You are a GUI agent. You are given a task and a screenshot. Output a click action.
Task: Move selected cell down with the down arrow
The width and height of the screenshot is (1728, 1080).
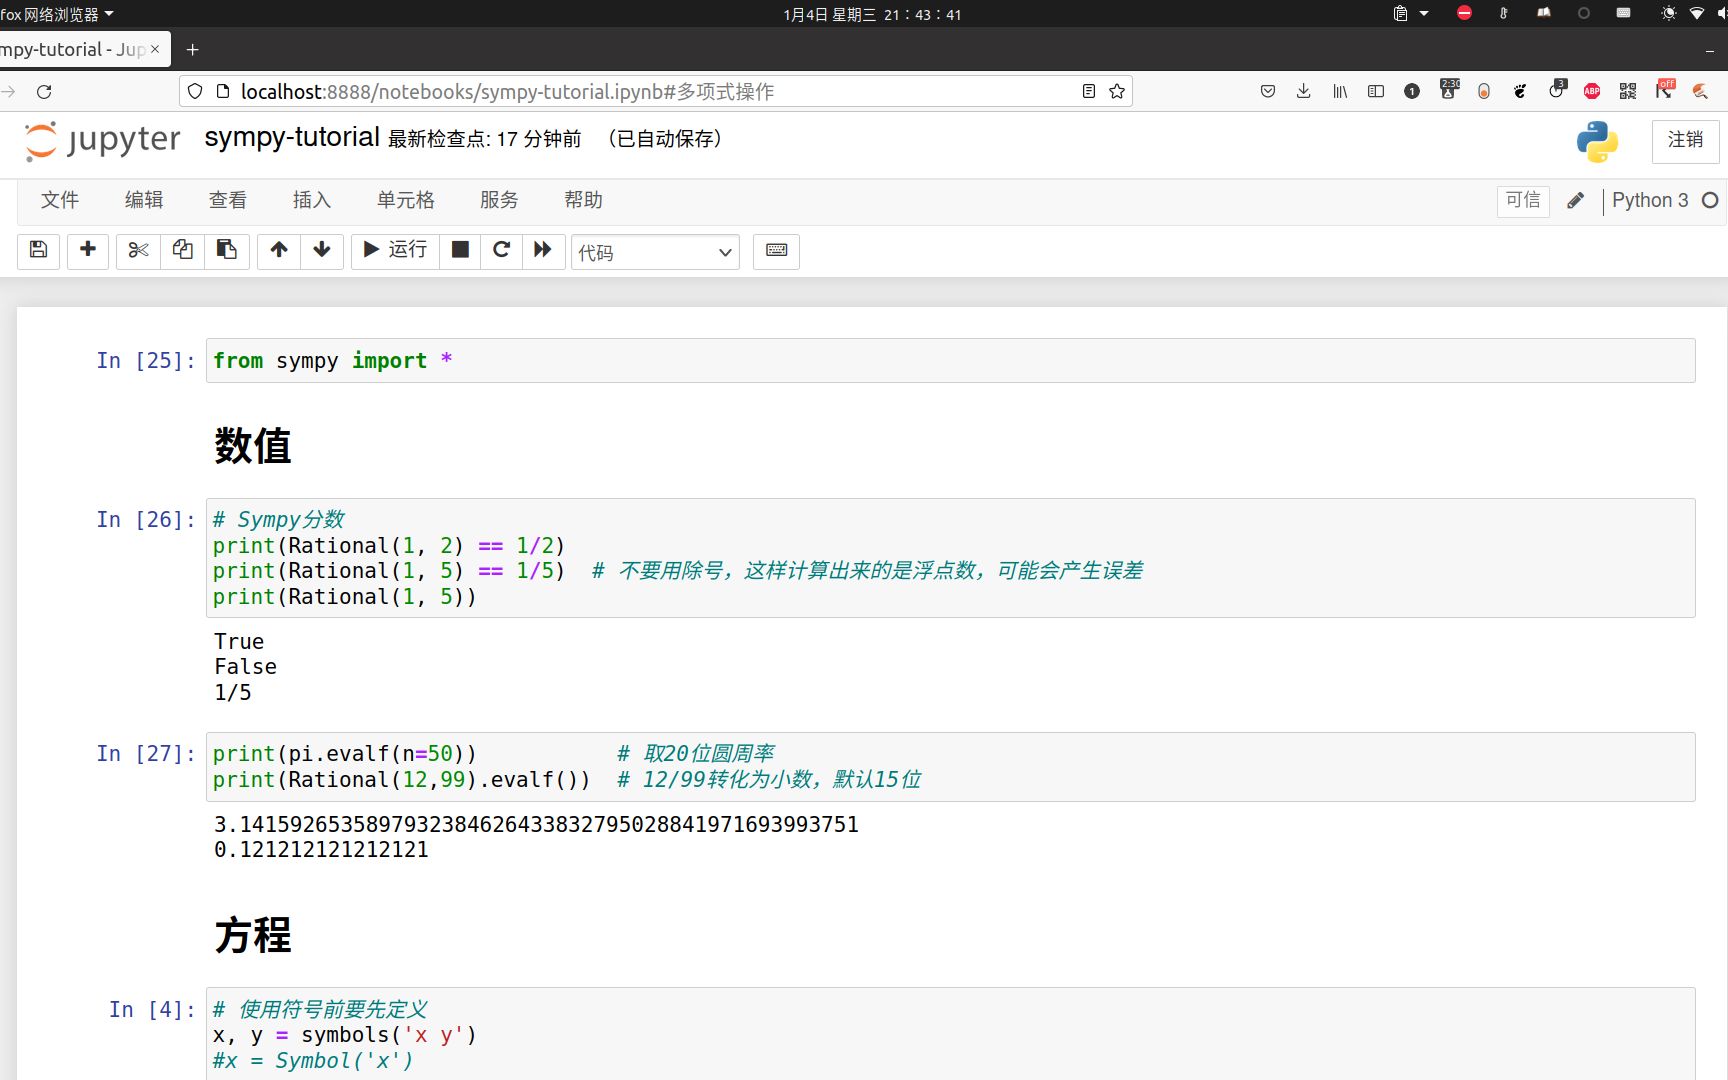pyautogui.click(x=322, y=250)
